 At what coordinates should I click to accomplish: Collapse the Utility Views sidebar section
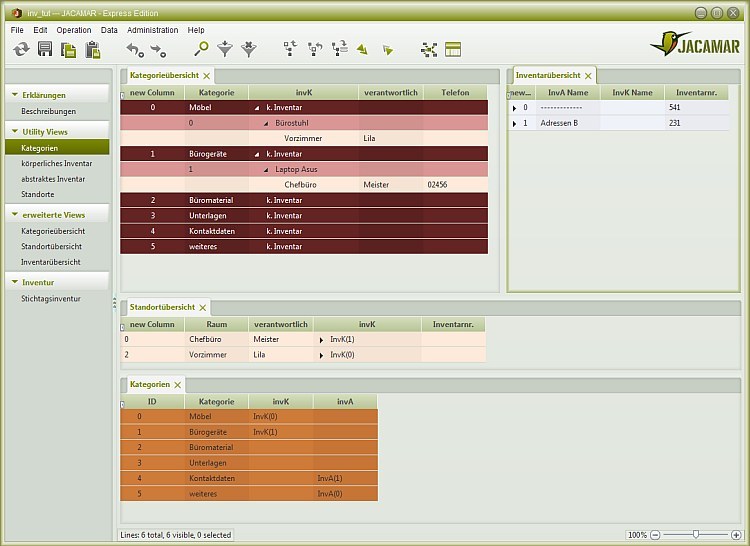click(15, 131)
